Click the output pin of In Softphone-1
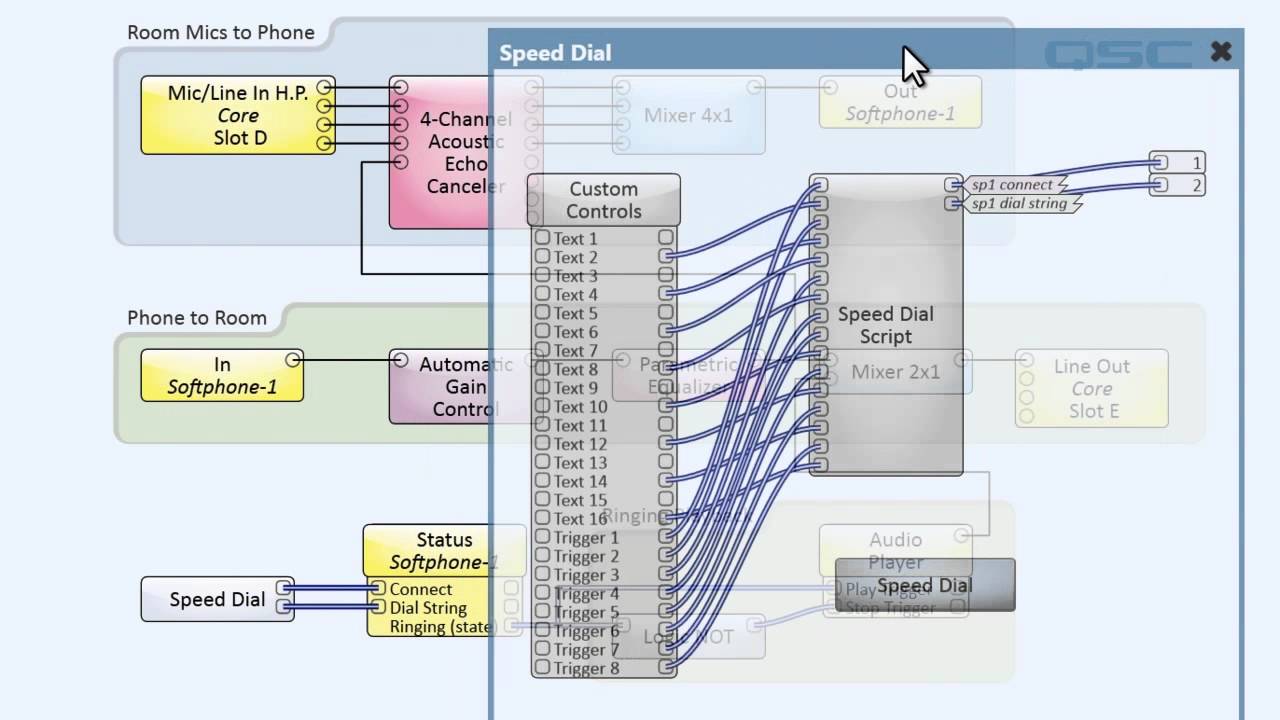The width and height of the screenshot is (1280, 720). tap(292, 359)
